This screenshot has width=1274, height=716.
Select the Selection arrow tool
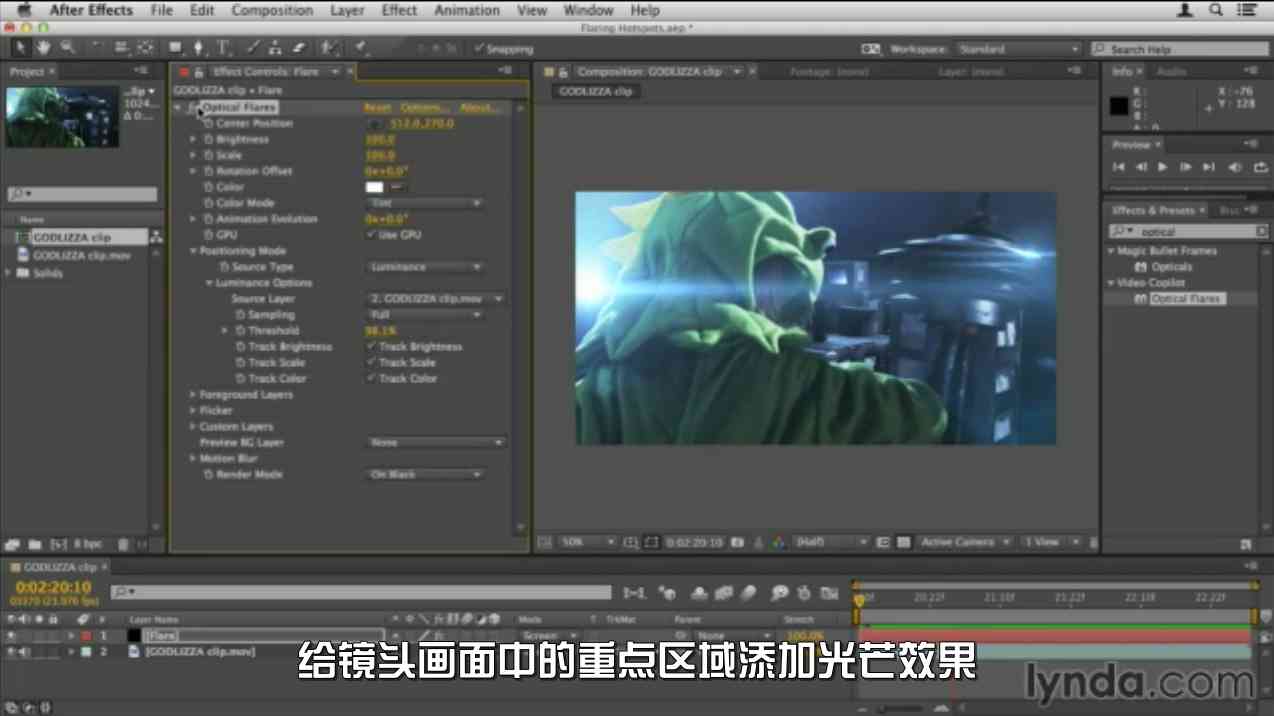tap(21, 48)
